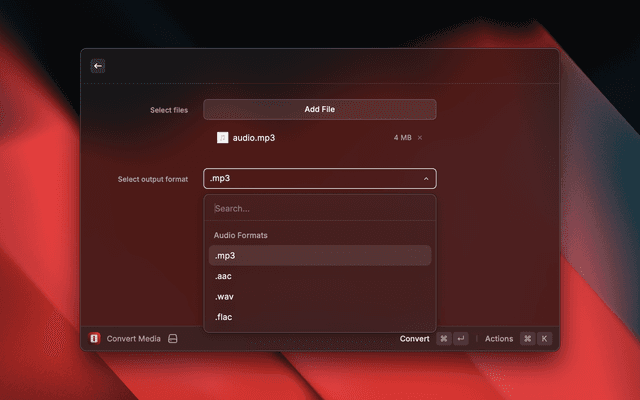Click the Return key badge beside Convert

[461, 339]
